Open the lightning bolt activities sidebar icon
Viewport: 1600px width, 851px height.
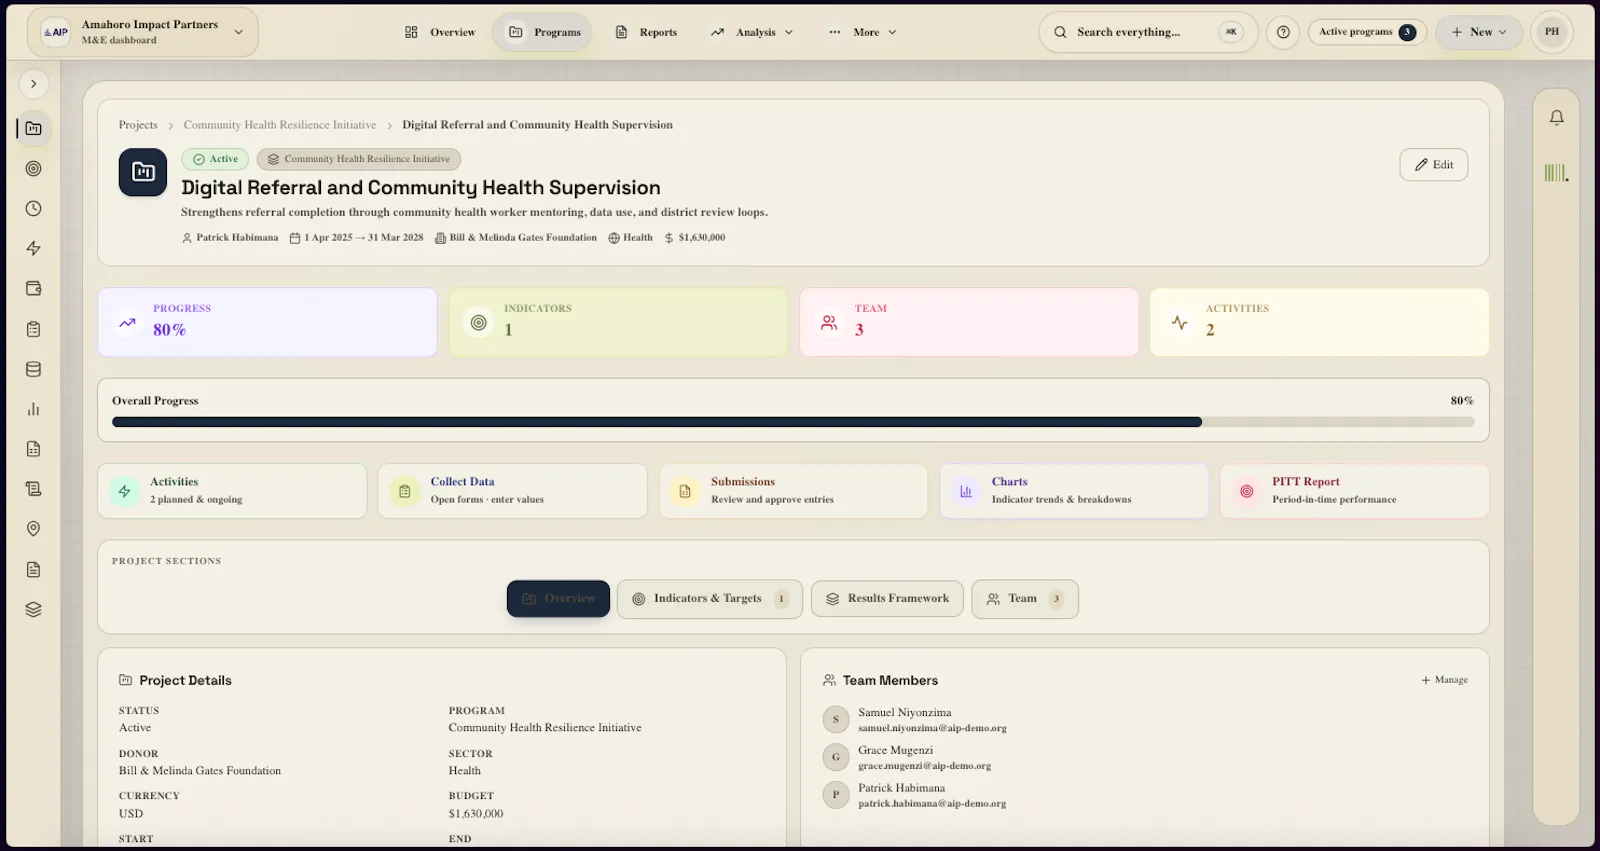[33, 249]
